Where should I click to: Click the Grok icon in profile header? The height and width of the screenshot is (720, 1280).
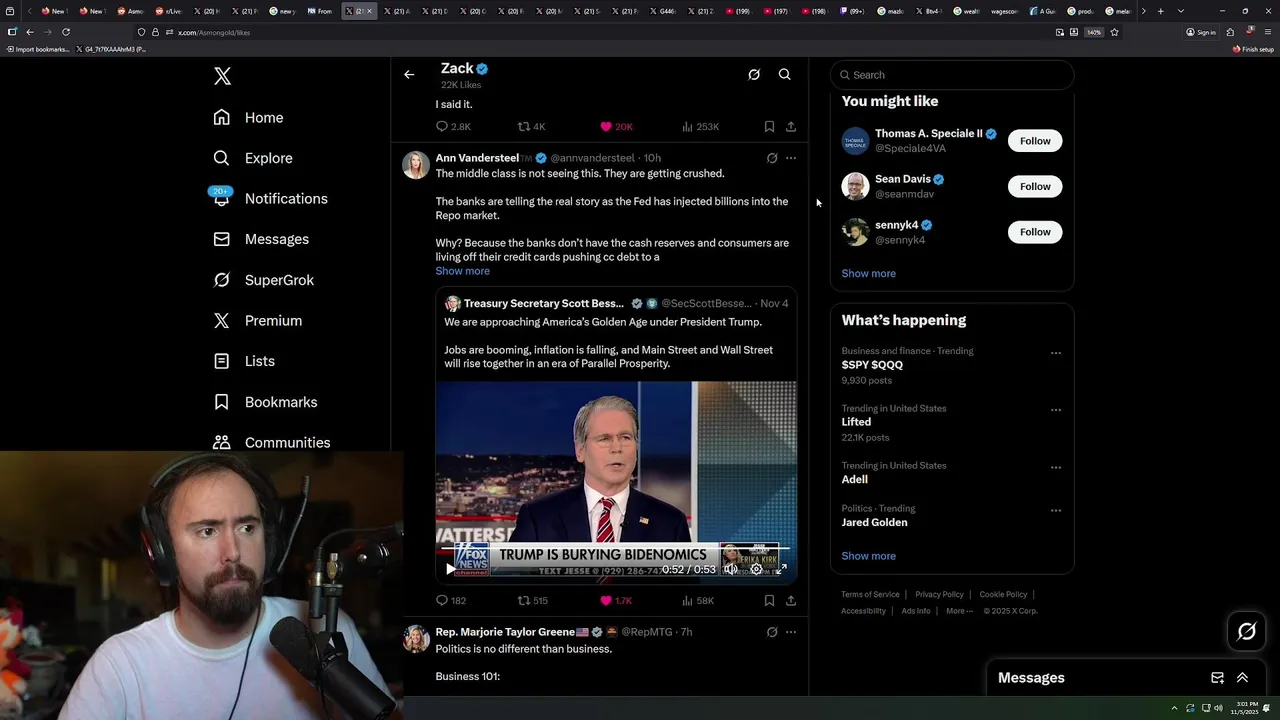[x=754, y=75]
